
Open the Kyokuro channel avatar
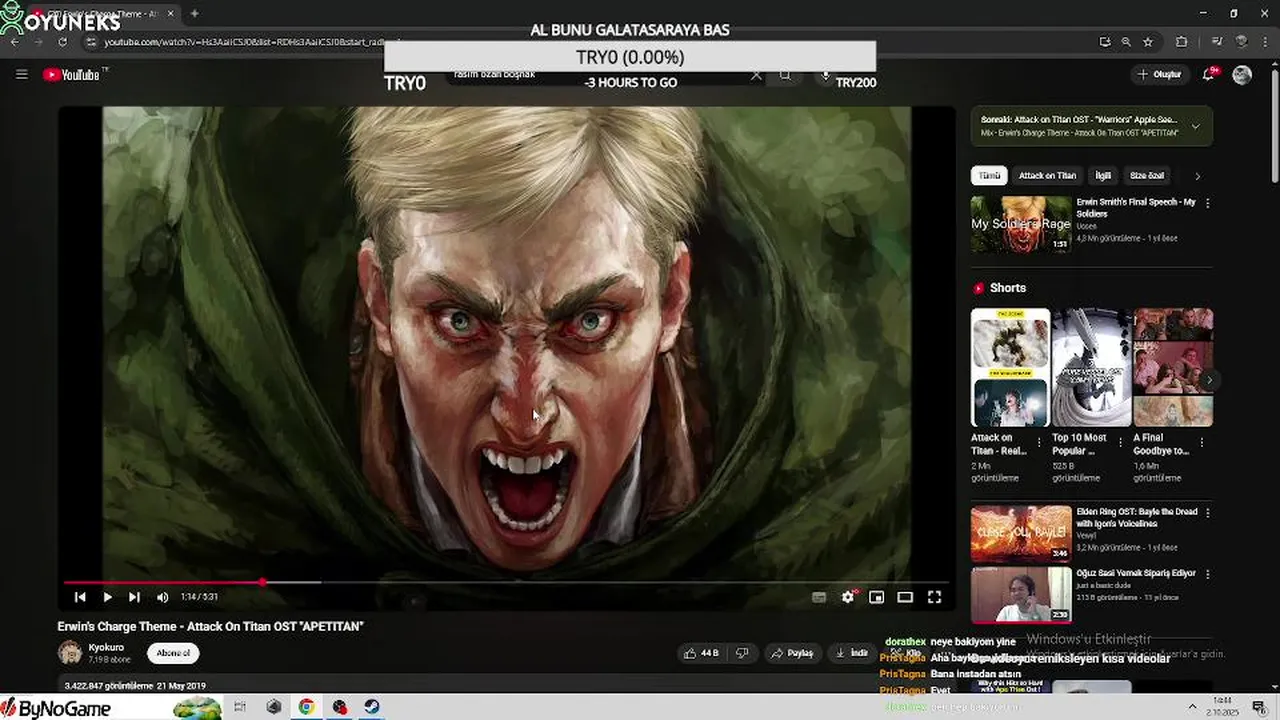pos(70,653)
